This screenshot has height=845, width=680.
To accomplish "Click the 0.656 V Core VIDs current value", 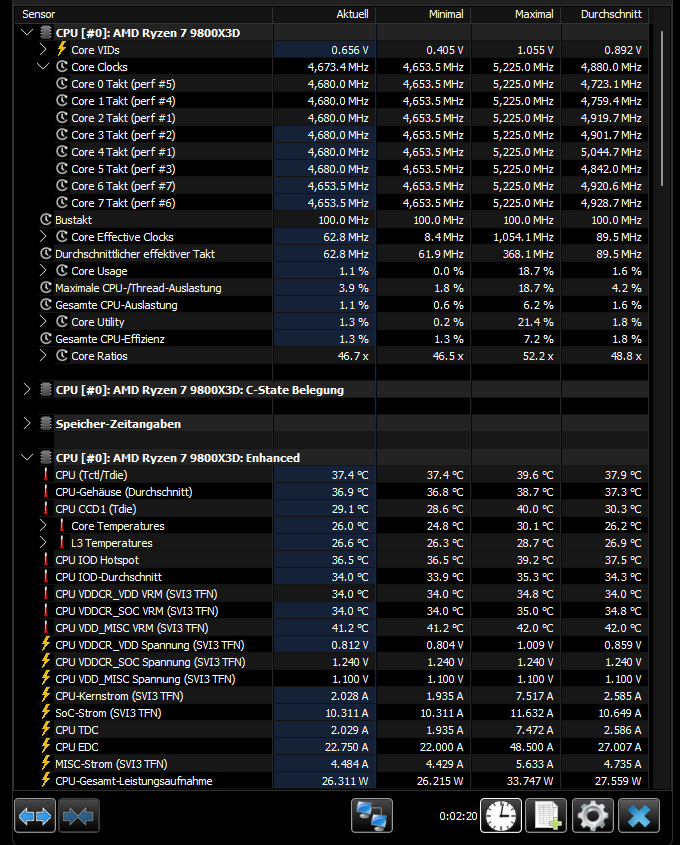I will click(350, 50).
